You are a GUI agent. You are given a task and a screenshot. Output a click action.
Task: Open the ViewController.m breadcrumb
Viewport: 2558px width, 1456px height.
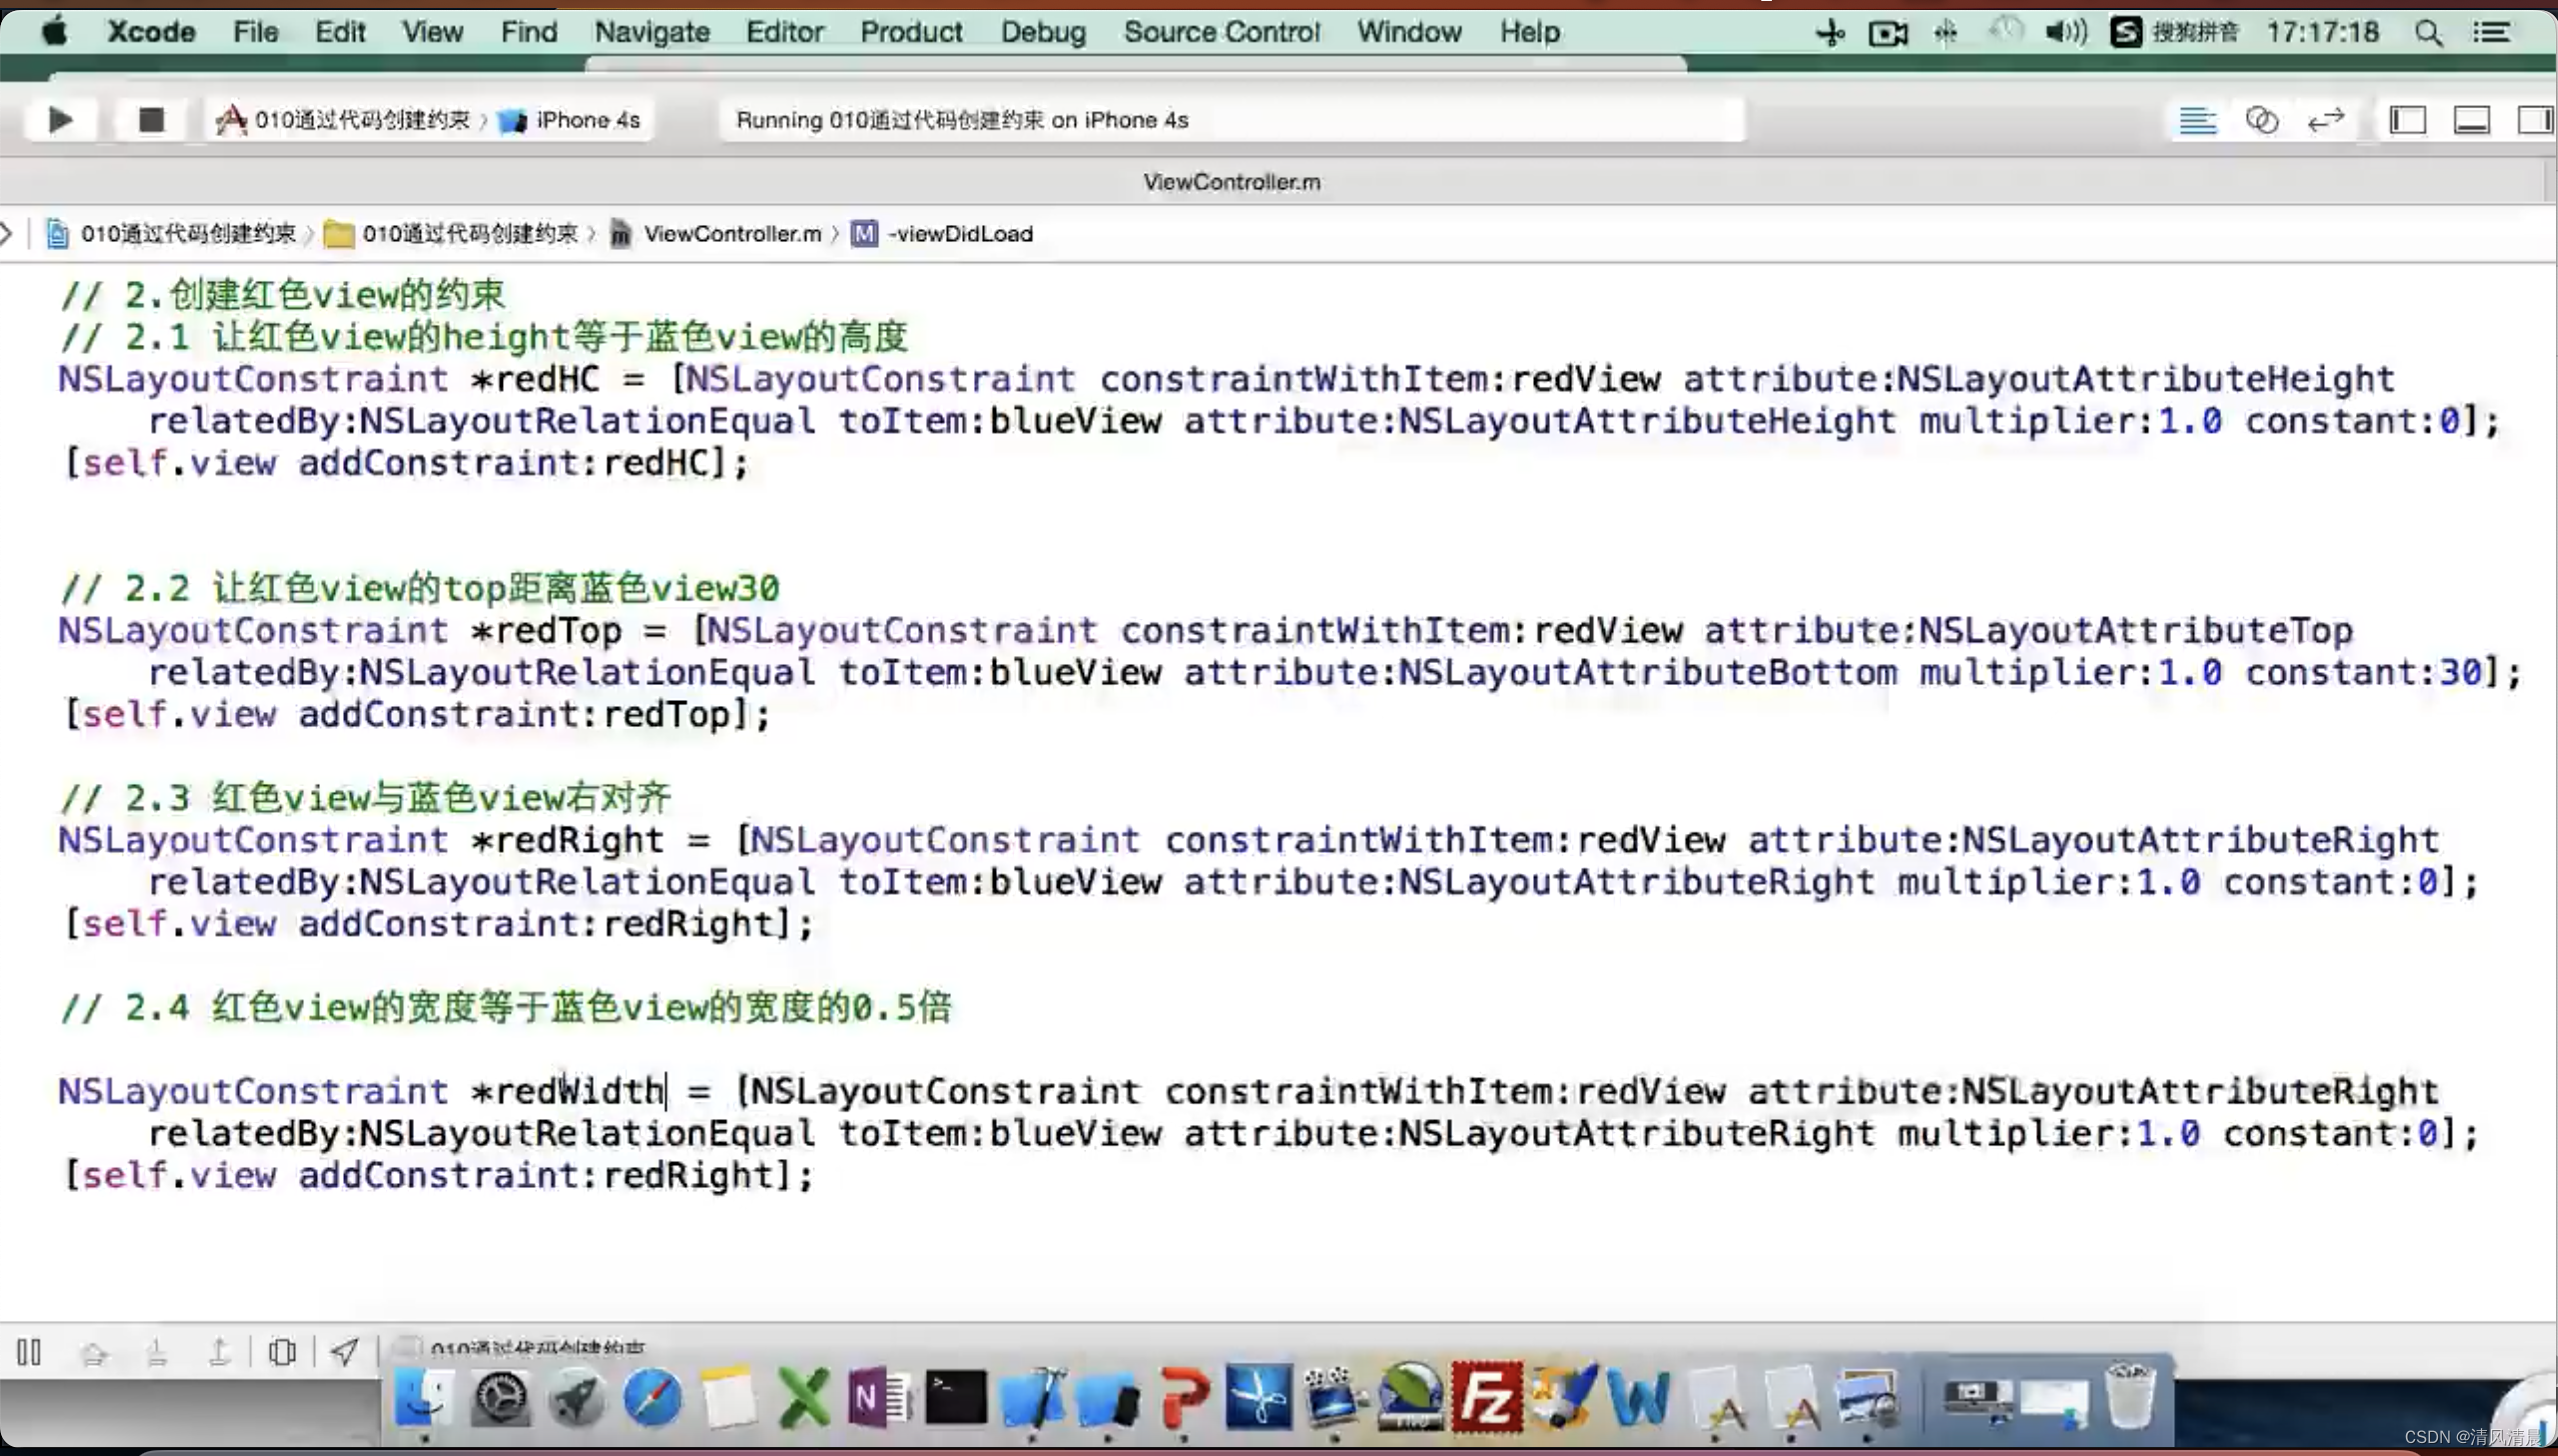point(716,233)
